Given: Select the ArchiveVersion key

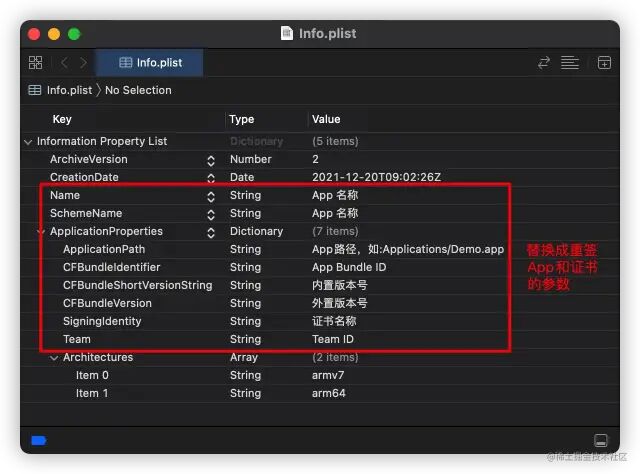Looking at the screenshot, I should [x=89, y=159].
